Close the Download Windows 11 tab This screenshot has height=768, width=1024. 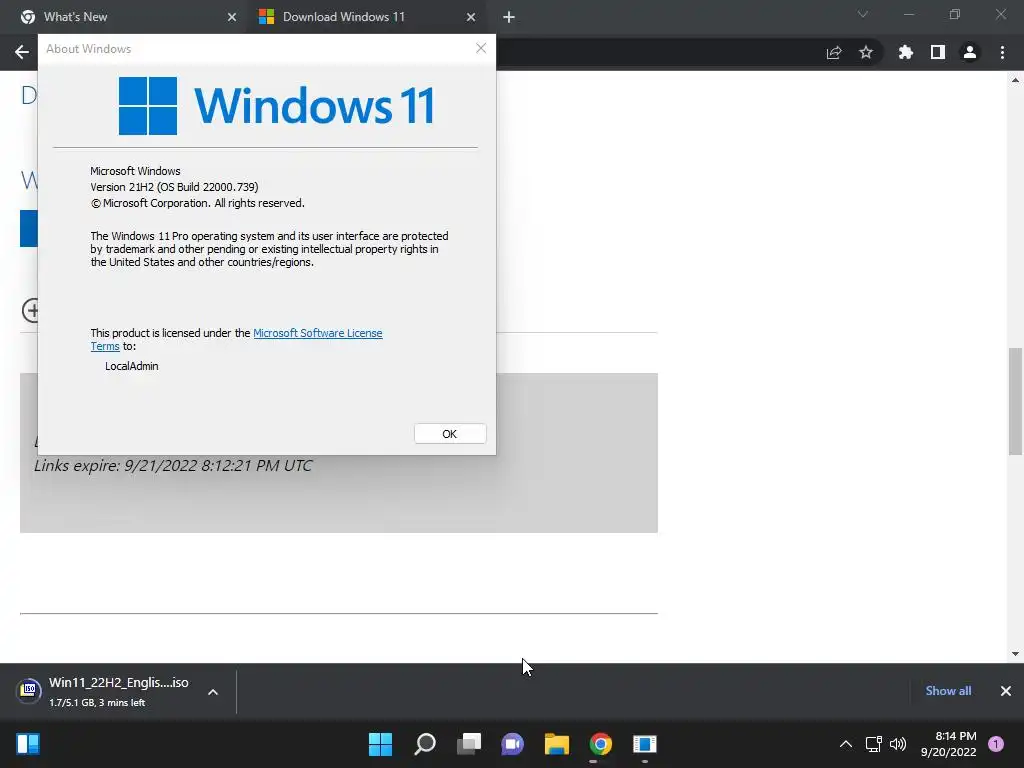click(471, 17)
